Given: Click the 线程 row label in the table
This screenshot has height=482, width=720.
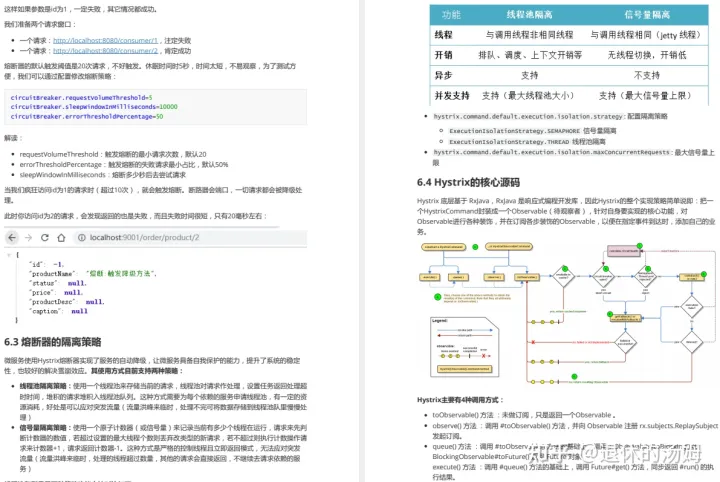Looking at the screenshot, I should 443,35.
